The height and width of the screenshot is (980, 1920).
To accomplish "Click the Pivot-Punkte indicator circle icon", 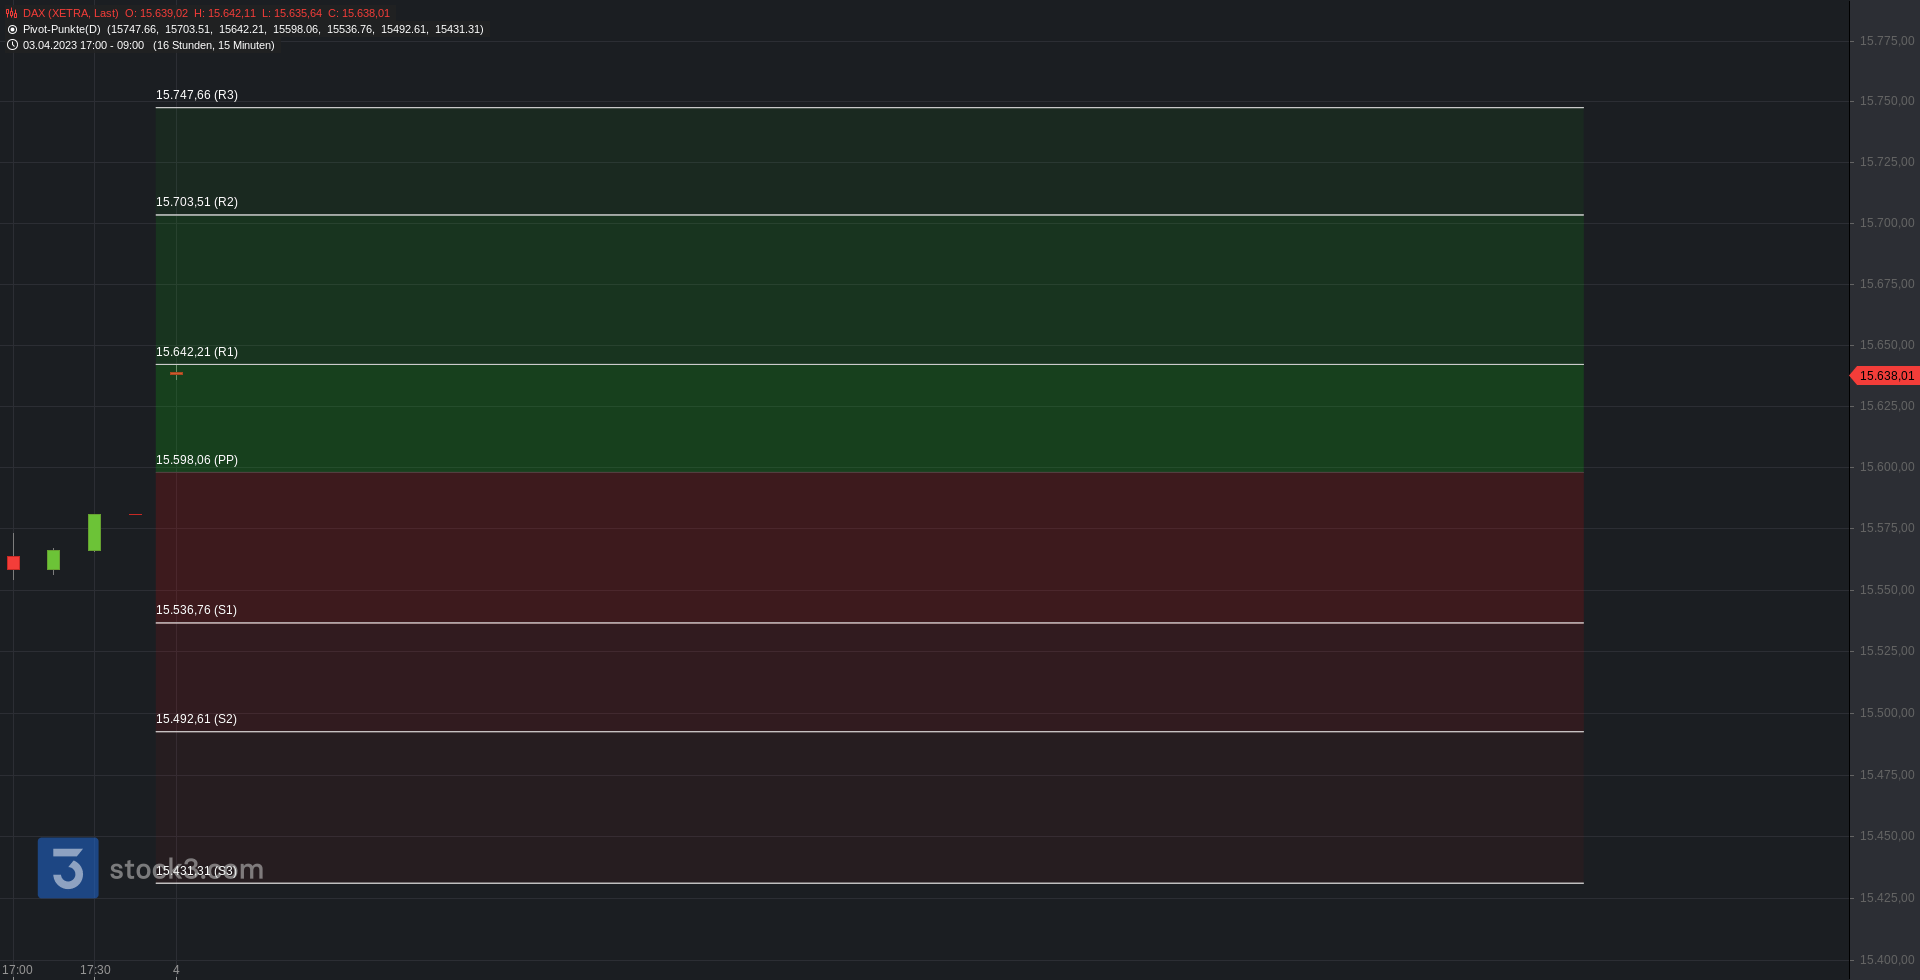I will point(12,29).
